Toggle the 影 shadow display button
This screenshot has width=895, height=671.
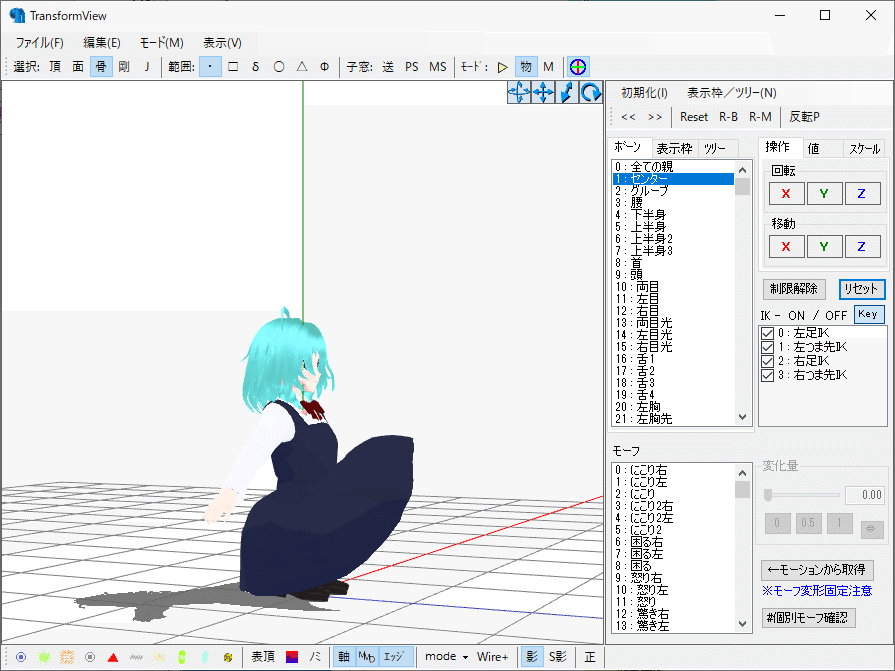click(531, 657)
